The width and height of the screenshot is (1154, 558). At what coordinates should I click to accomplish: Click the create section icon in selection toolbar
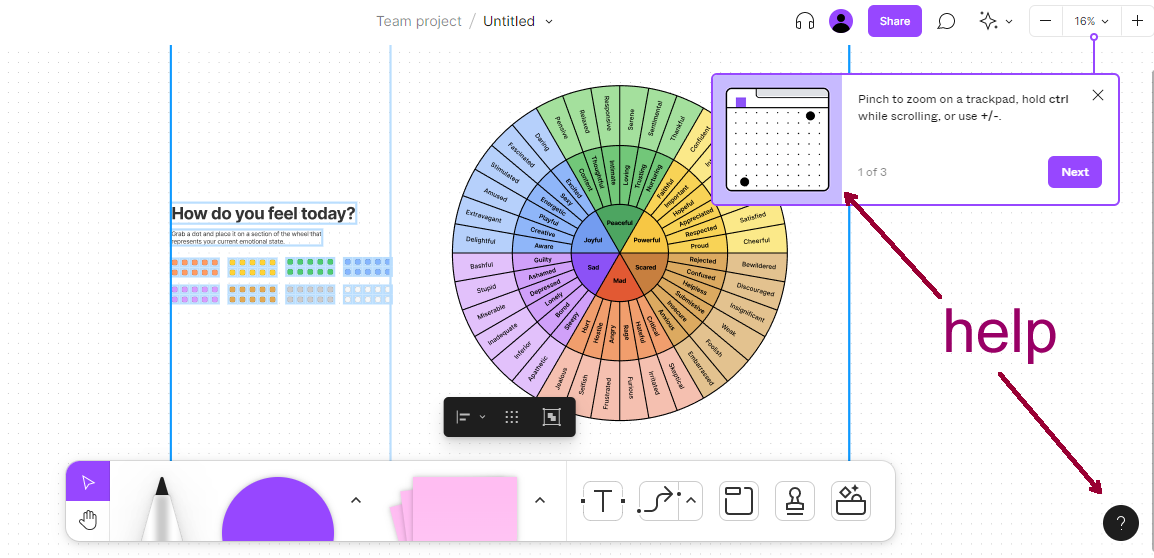pos(551,417)
